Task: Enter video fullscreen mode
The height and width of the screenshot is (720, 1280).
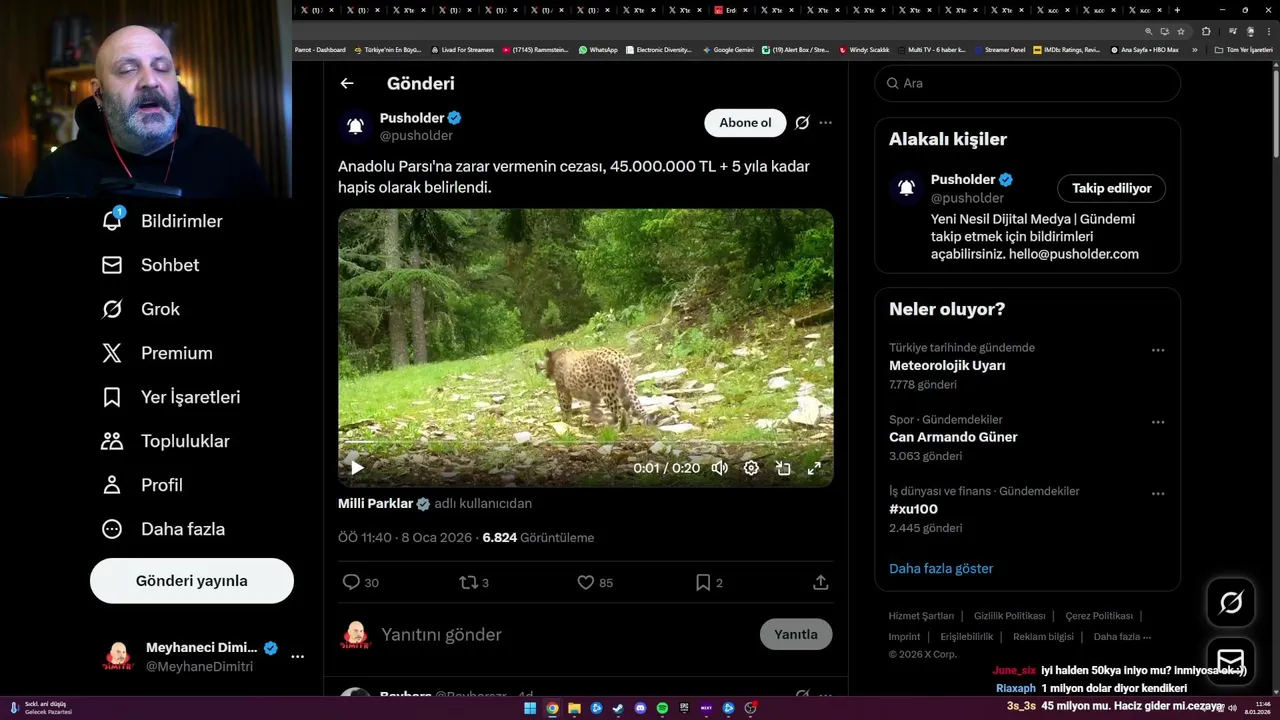Action: (814, 468)
